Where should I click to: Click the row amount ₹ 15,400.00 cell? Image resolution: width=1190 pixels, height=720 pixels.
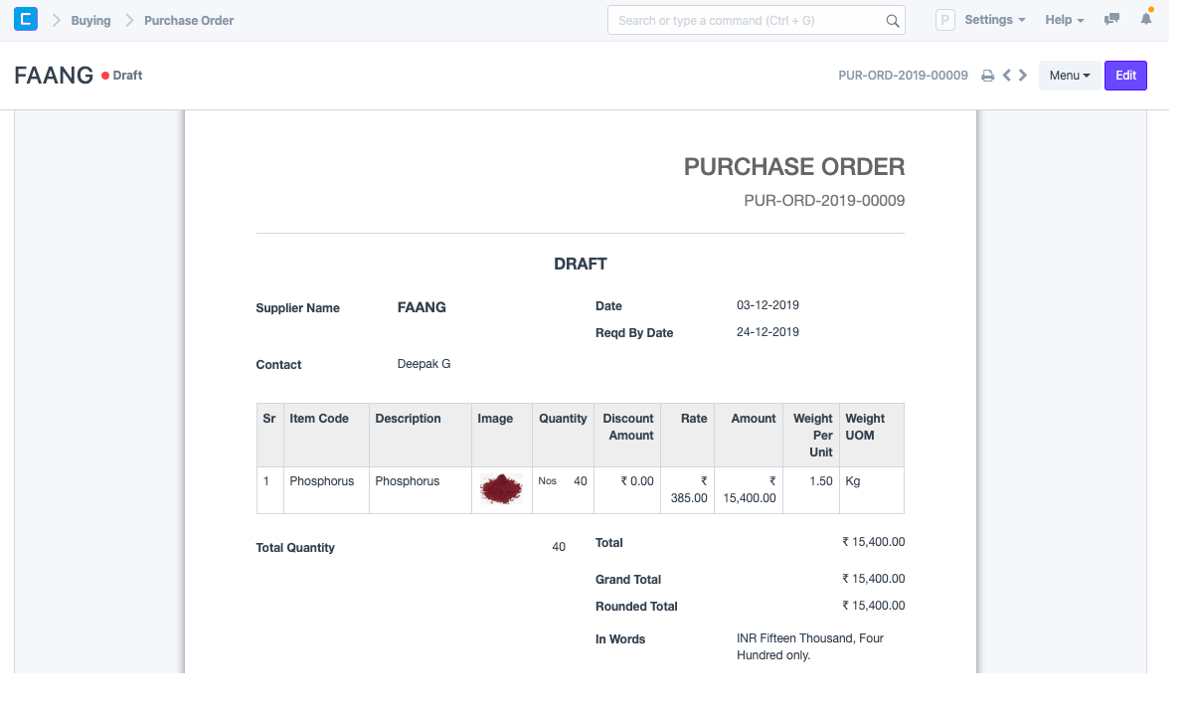pos(750,489)
